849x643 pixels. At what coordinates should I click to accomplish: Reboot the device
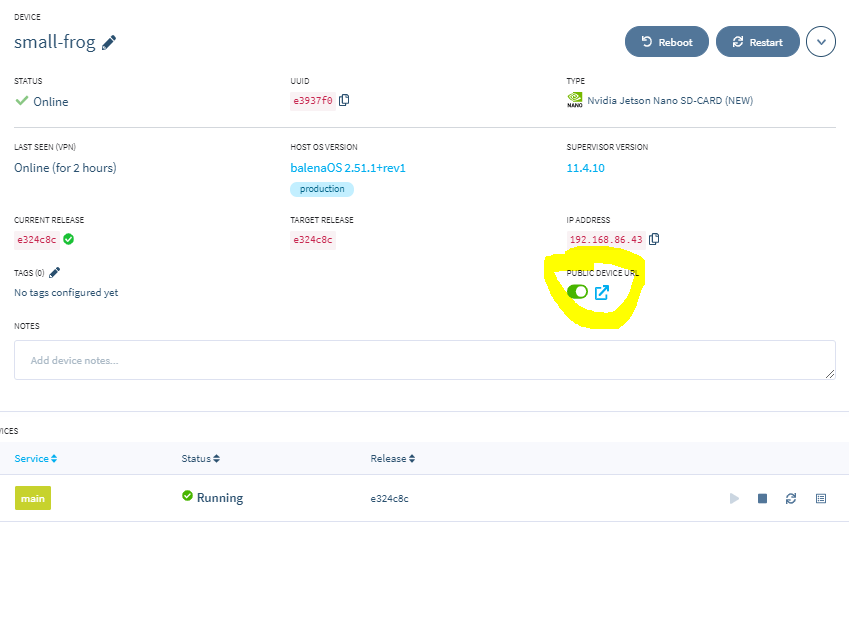[x=666, y=41]
